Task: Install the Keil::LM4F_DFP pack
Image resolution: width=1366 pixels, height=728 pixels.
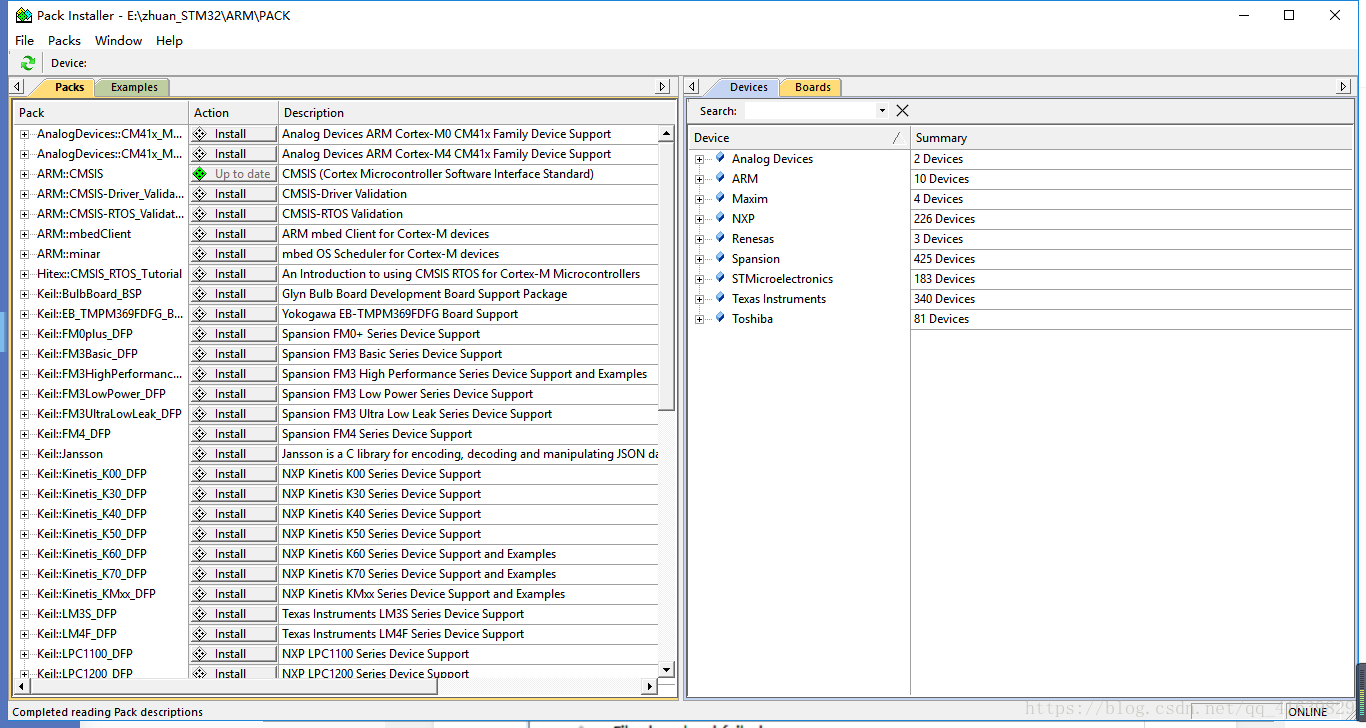Action: pyautogui.click(x=233, y=634)
